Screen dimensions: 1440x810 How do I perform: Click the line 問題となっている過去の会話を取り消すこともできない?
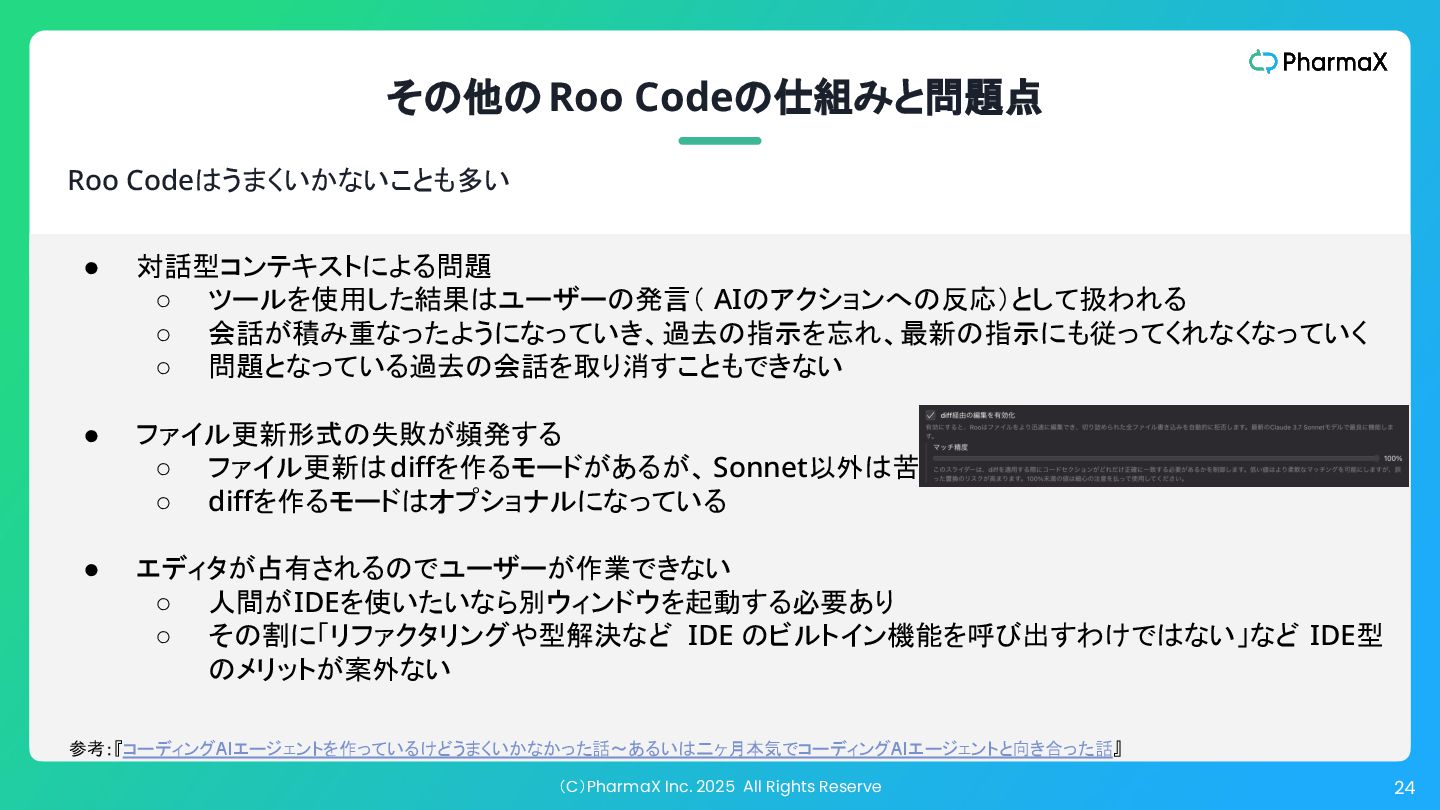coord(525,366)
